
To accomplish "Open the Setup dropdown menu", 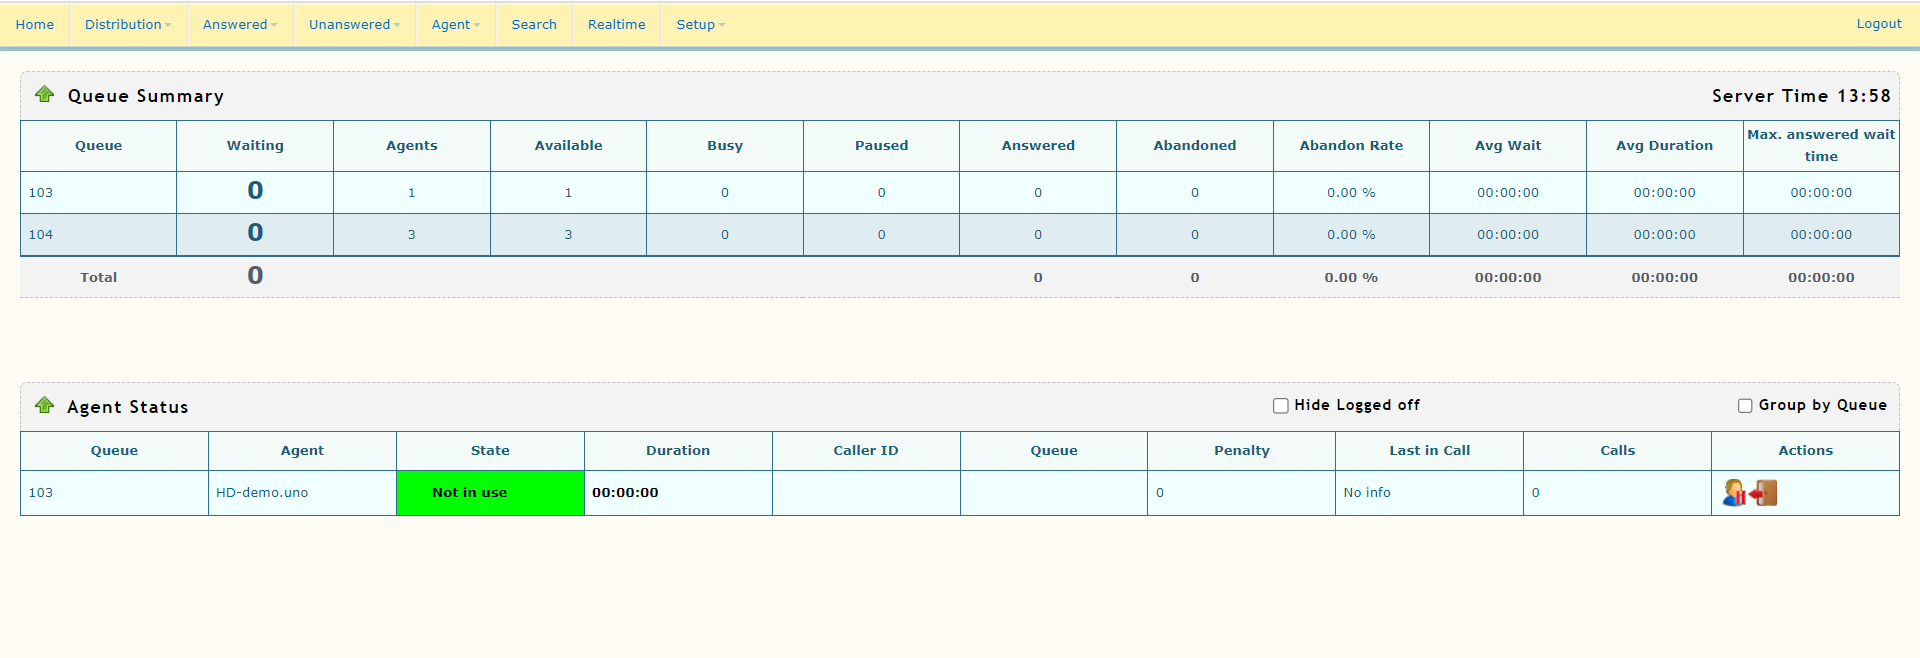I will pyautogui.click(x=700, y=24).
